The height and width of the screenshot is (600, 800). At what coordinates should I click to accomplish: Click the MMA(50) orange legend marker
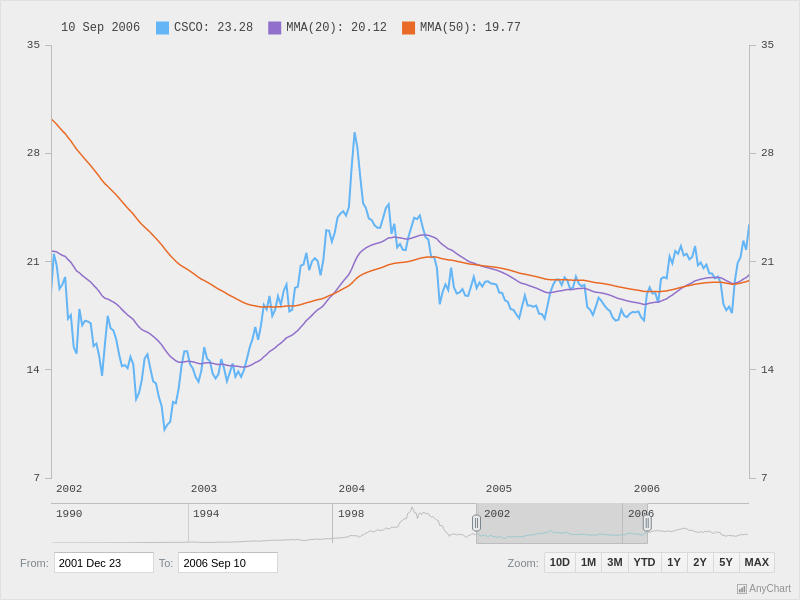click(x=408, y=28)
